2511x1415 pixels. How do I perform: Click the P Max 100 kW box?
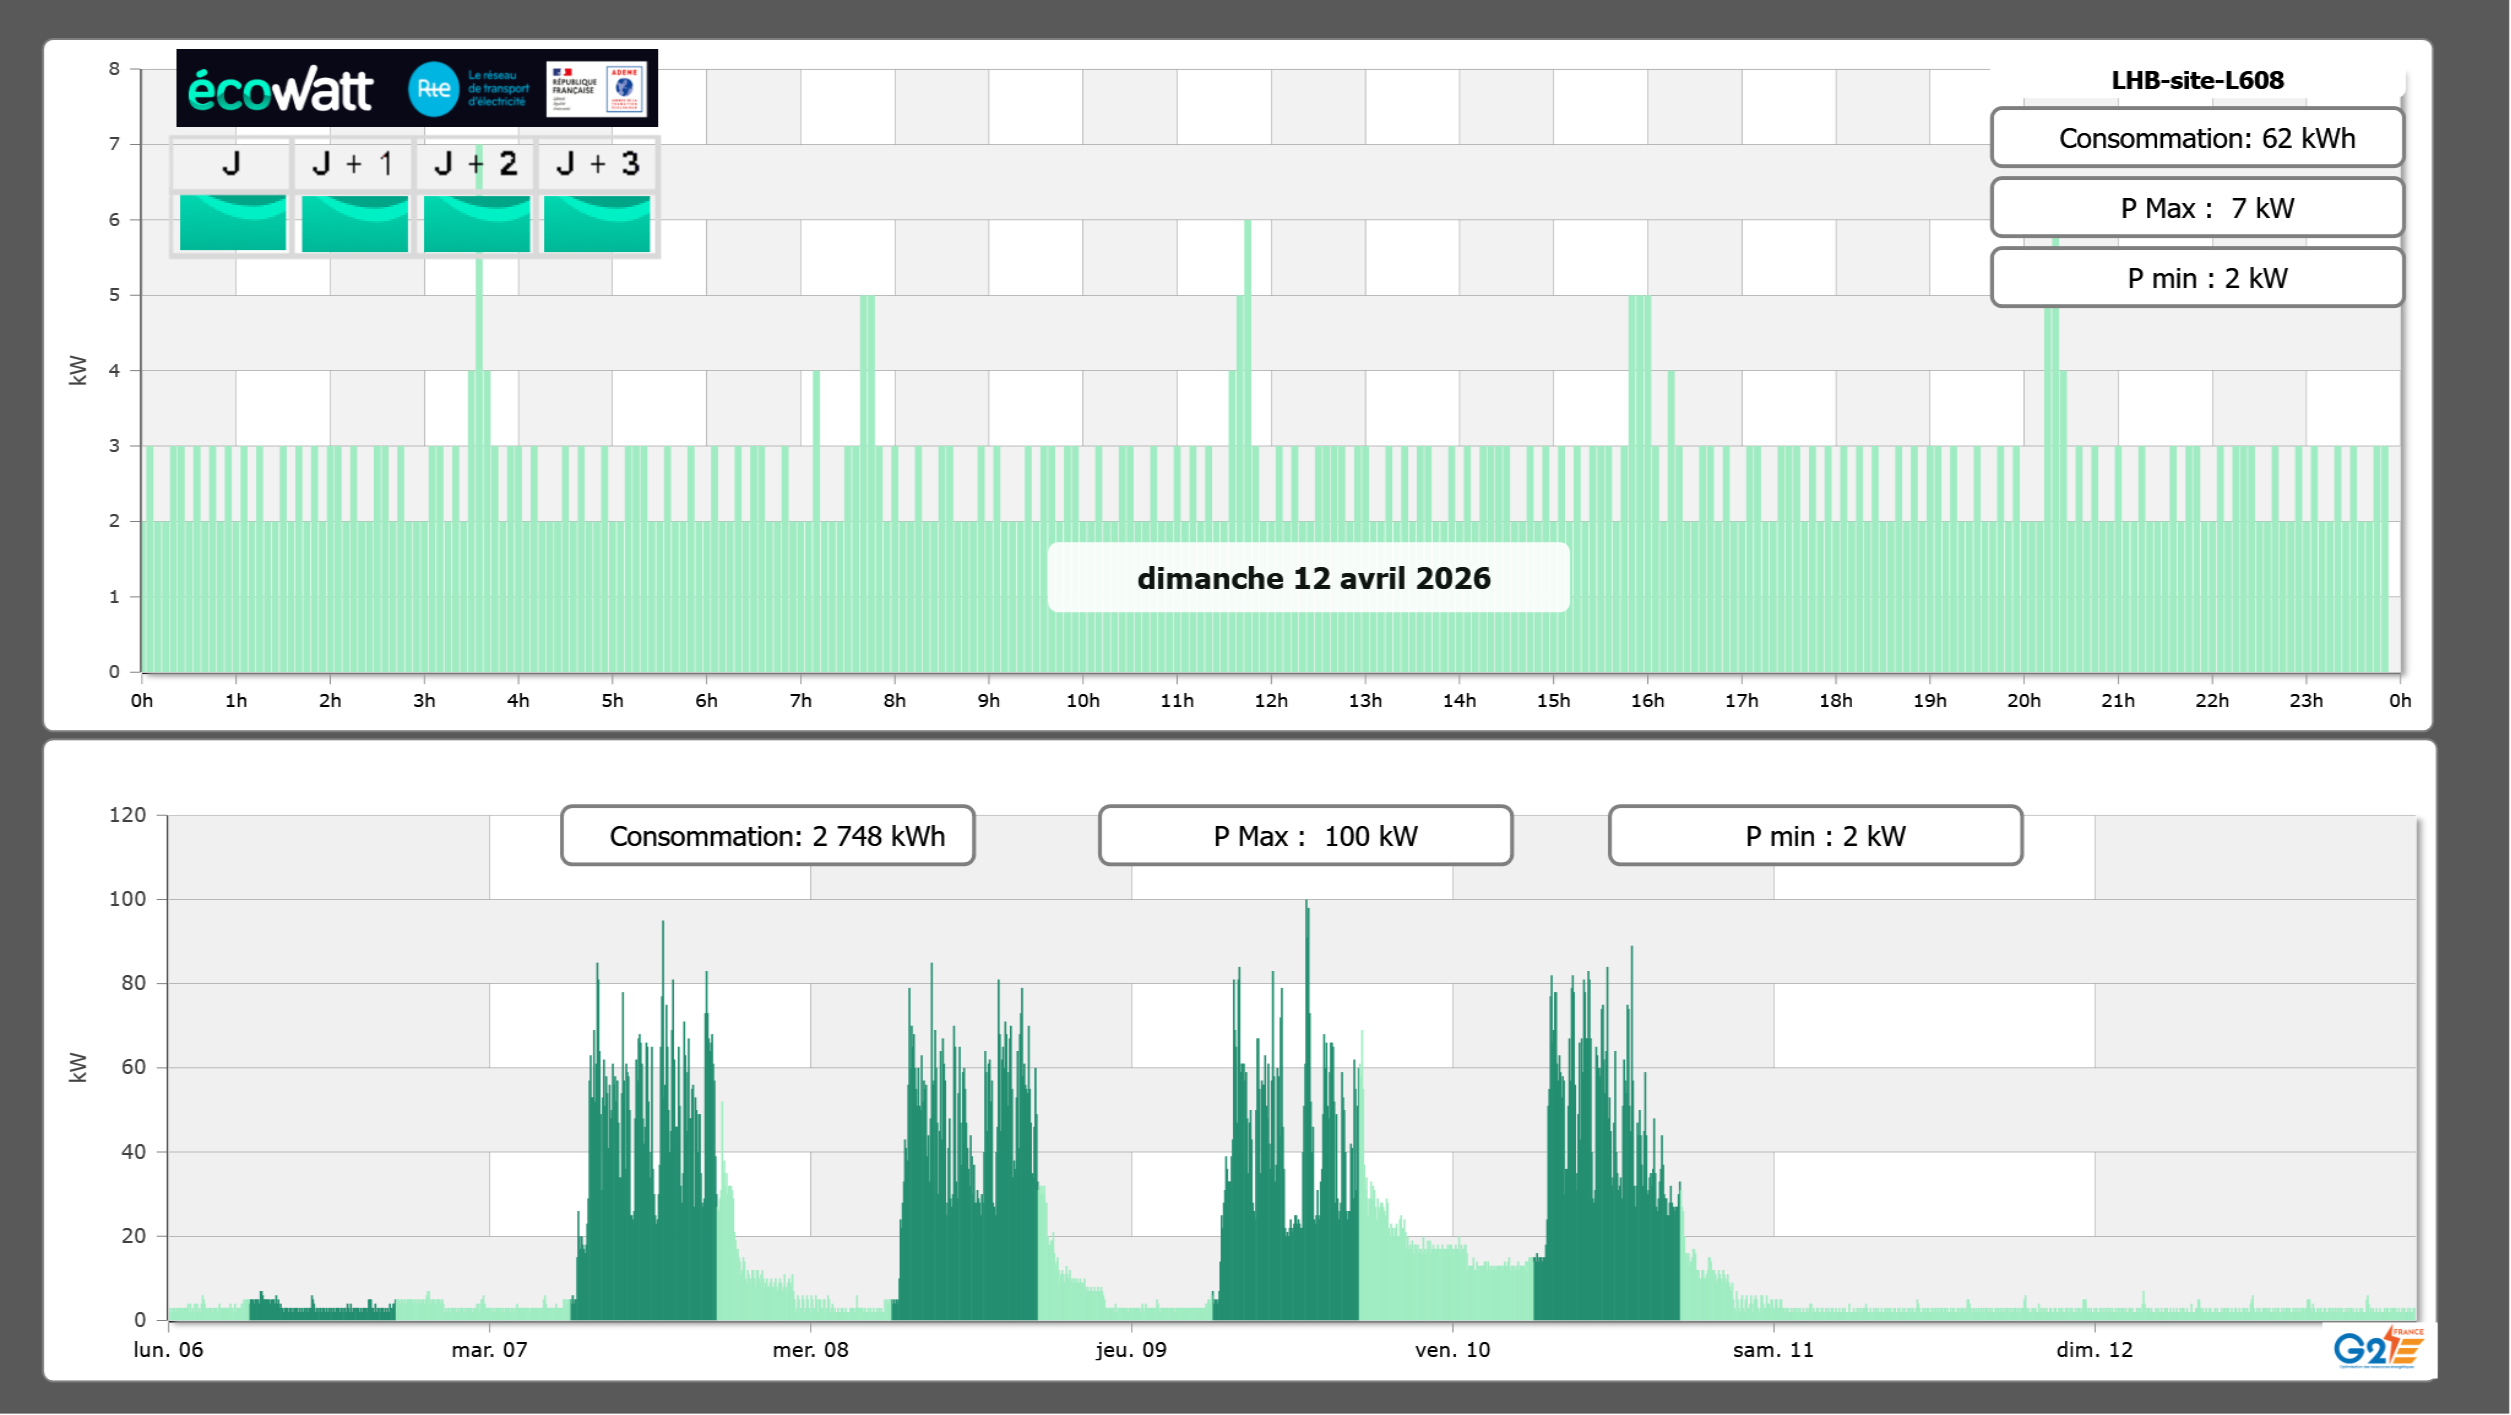point(1305,836)
